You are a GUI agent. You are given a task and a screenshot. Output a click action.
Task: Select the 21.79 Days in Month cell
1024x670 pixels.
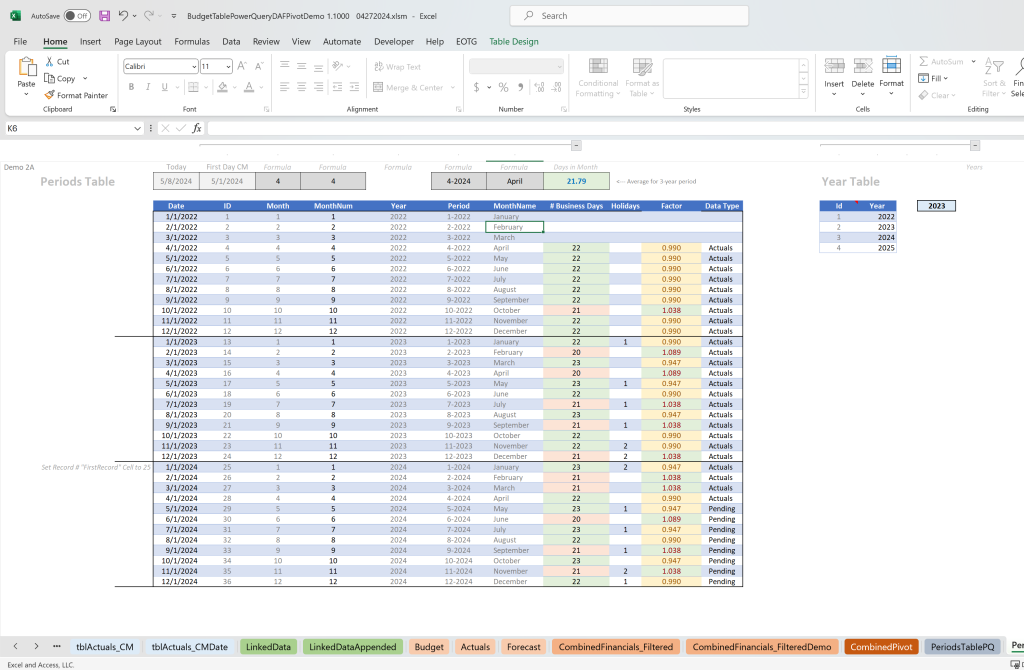(576, 181)
